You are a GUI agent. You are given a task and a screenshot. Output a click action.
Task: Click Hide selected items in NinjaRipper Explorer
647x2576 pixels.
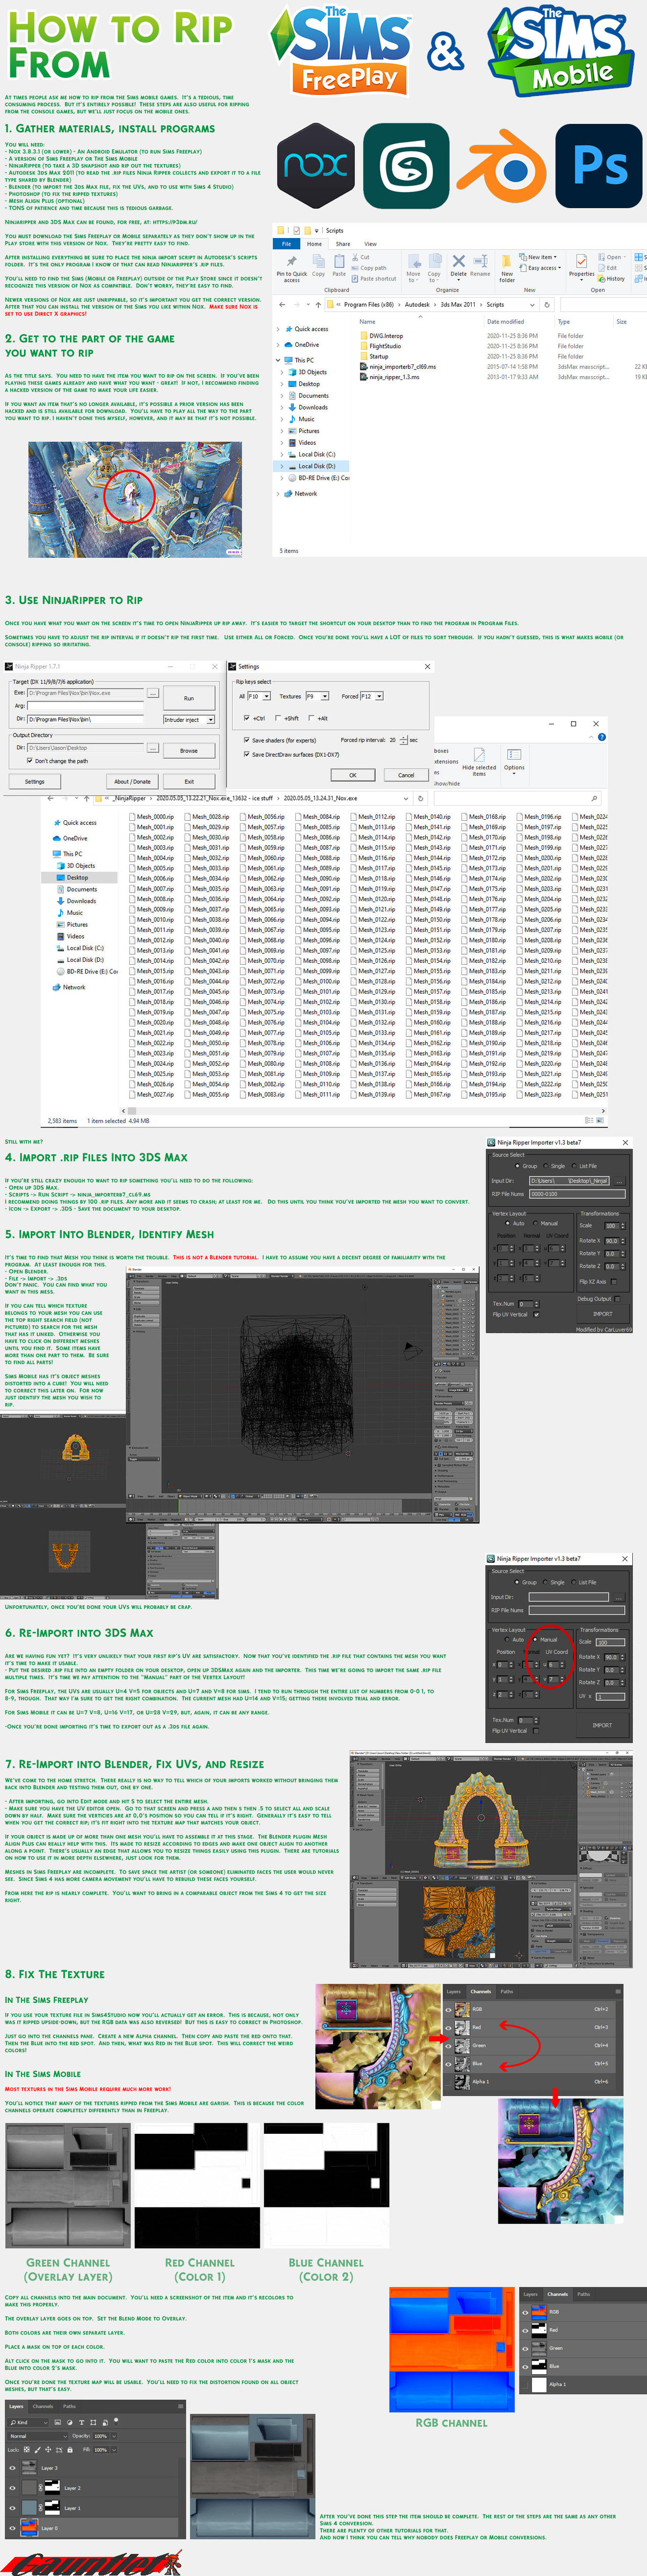click(x=479, y=761)
